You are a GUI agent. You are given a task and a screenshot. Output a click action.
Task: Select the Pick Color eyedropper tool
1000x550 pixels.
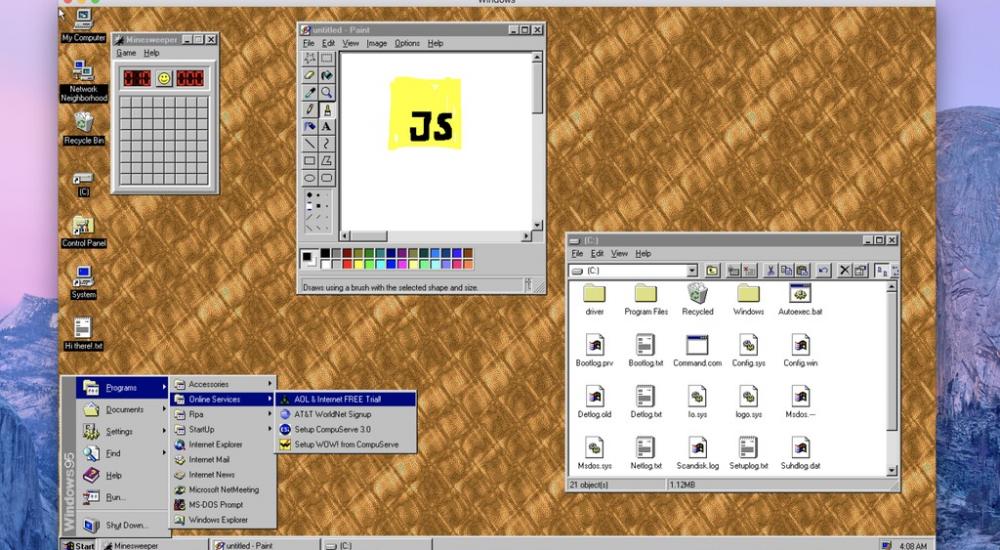[x=309, y=93]
